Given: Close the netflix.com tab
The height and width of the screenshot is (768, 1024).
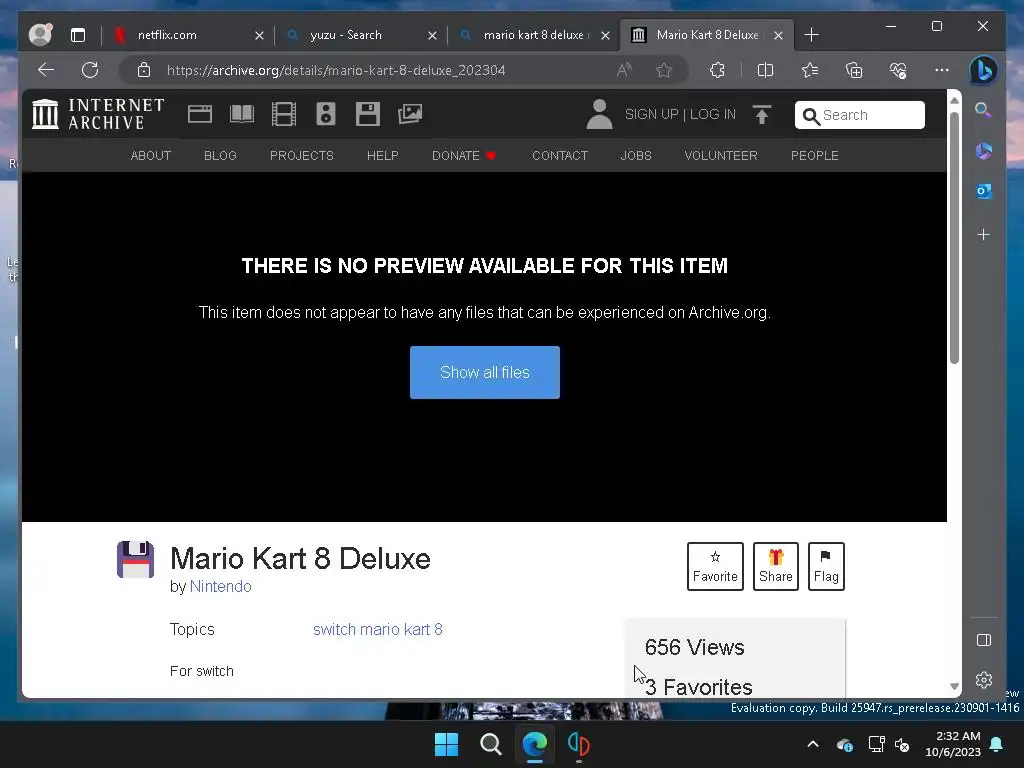Looking at the screenshot, I should [x=259, y=35].
